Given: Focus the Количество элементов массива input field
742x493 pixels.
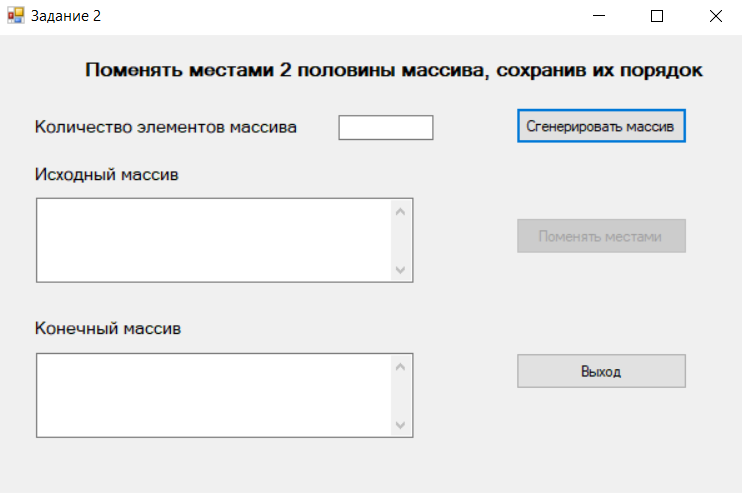Looking at the screenshot, I should click(x=386, y=127).
